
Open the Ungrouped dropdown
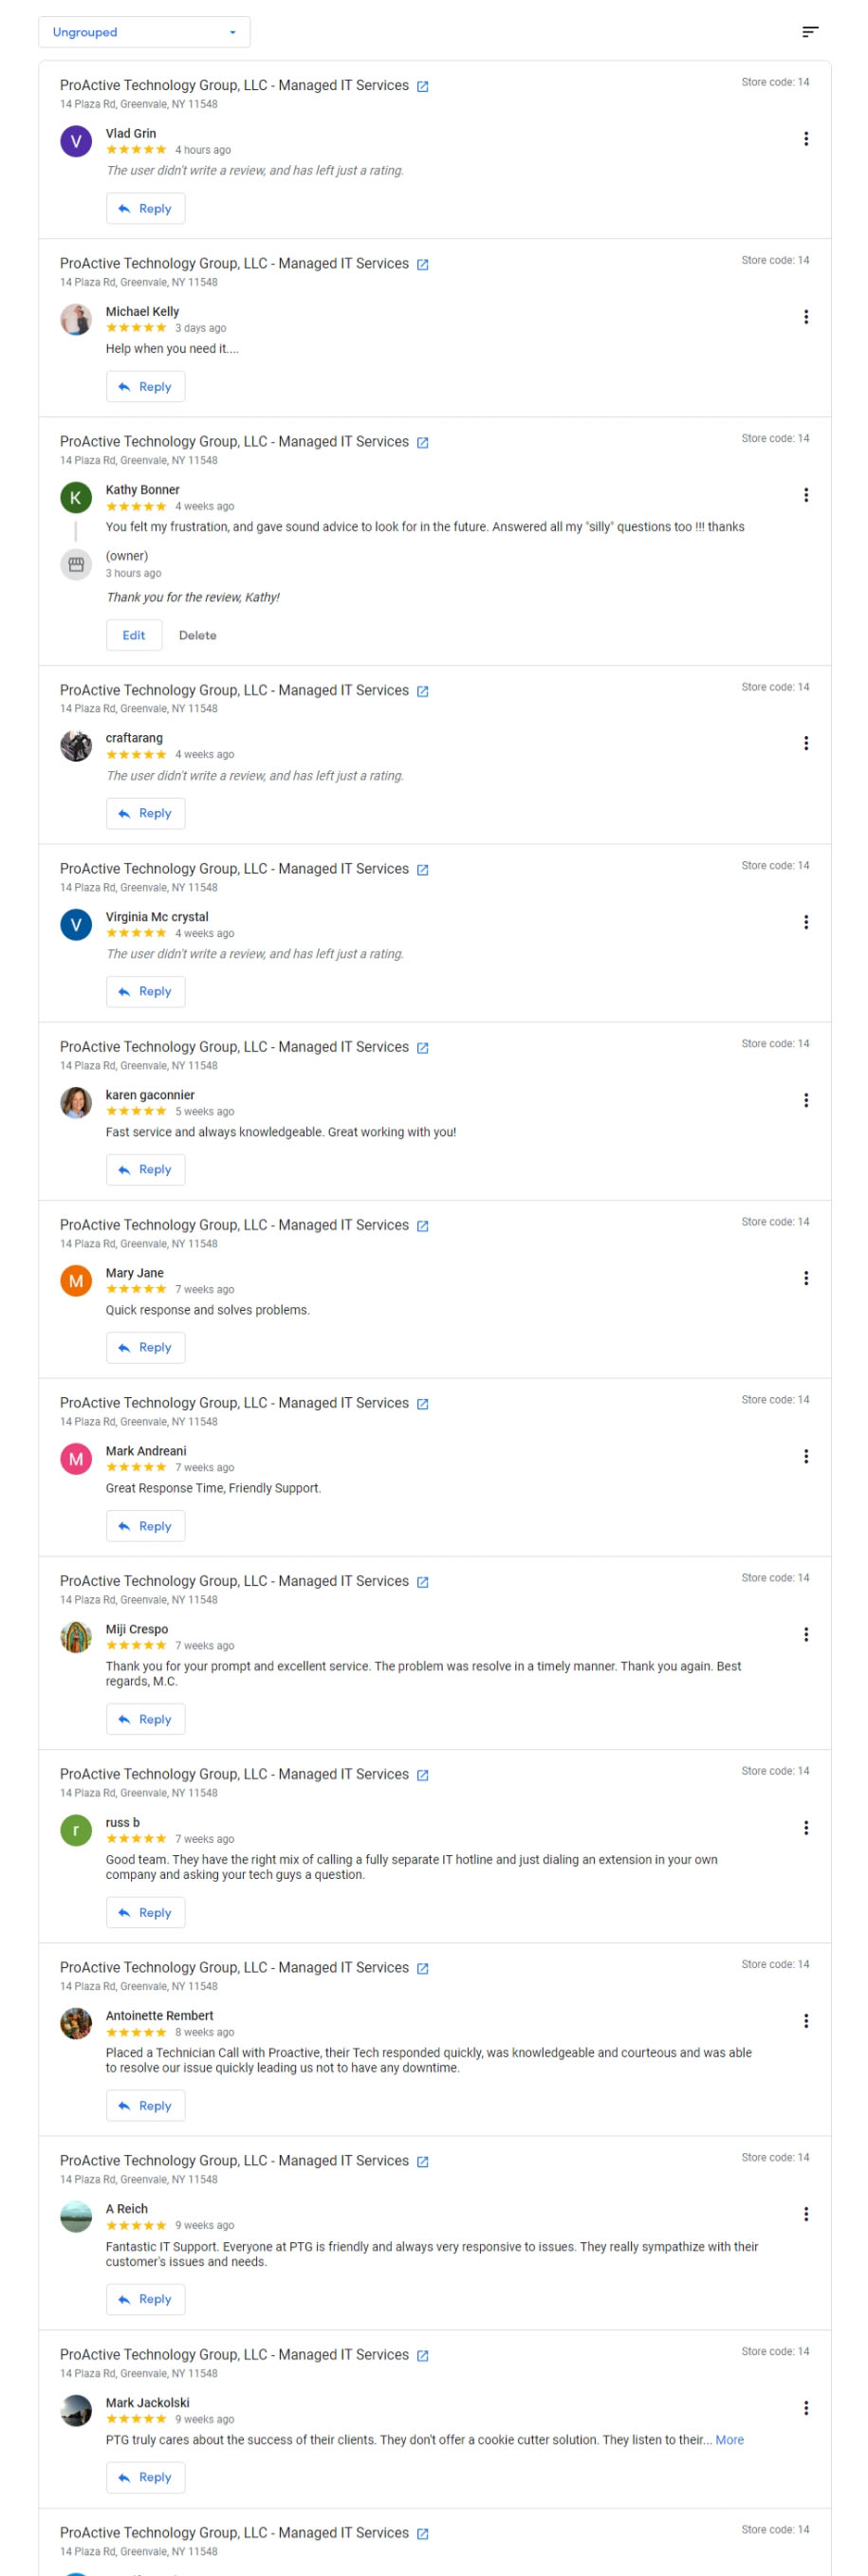[x=144, y=32]
